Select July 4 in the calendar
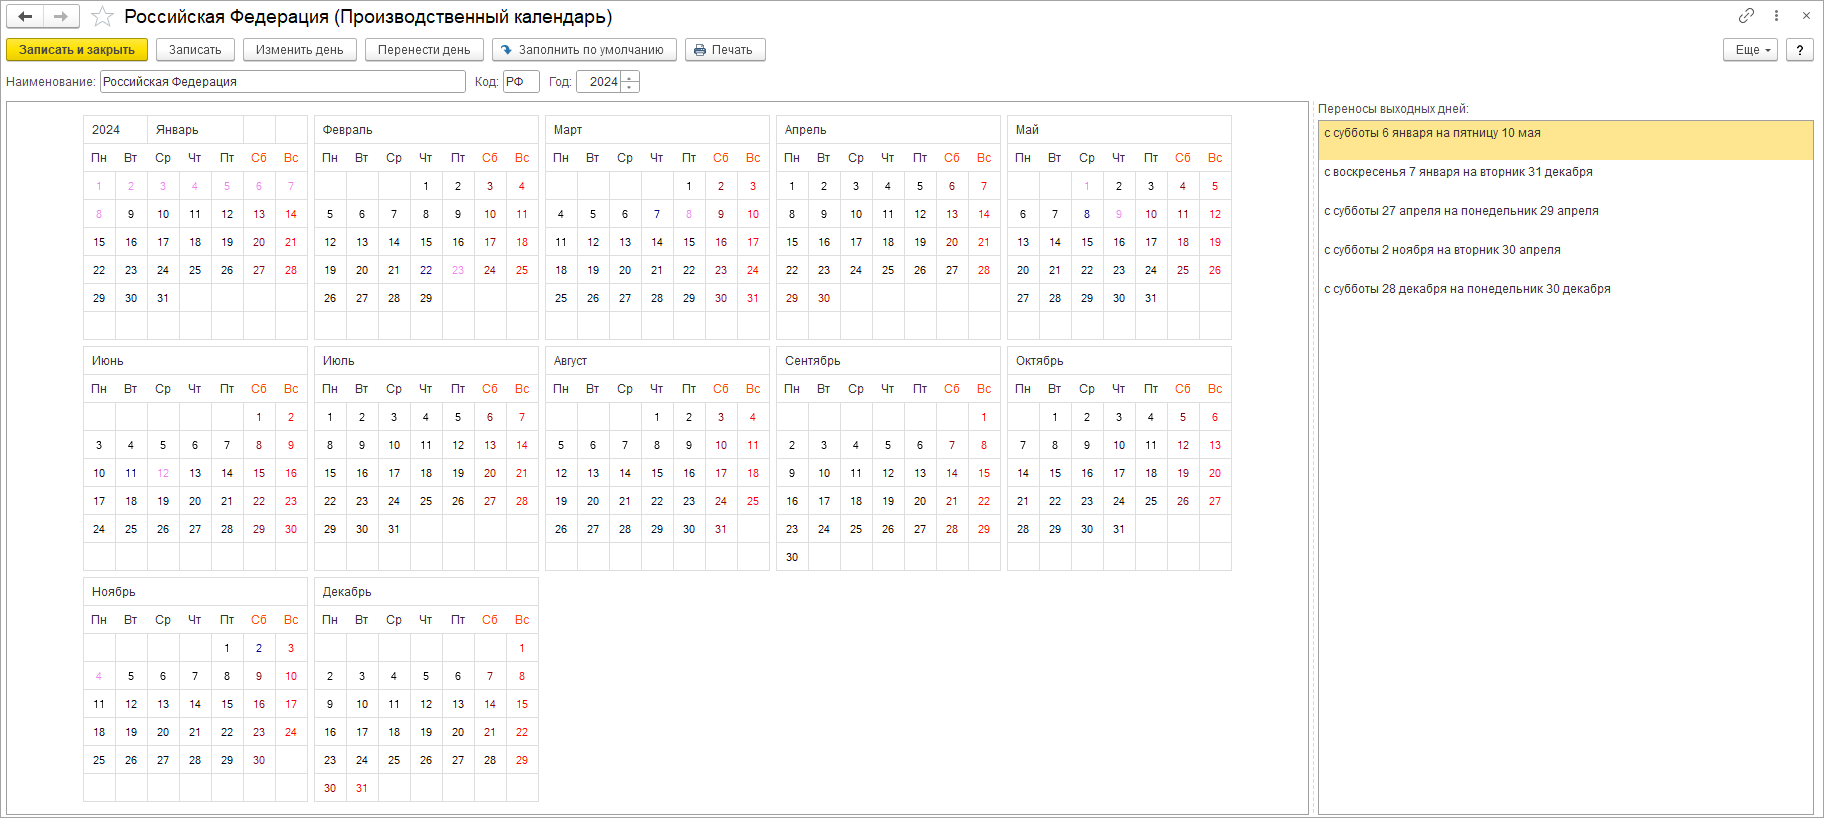Viewport: 1824px width, 818px height. [x=426, y=417]
